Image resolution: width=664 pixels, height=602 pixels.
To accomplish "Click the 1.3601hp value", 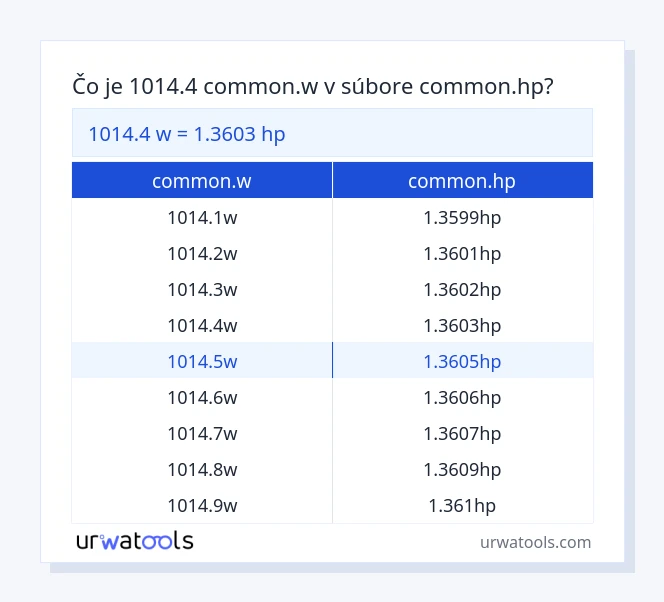I will (x=462, y=253).
